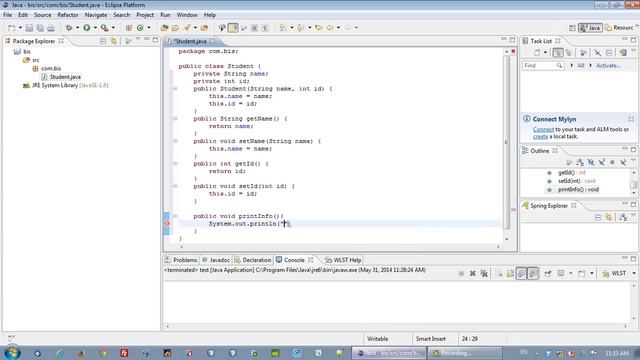Click Remove All Terminated Launches icon
The height and width of the screenshot is (360, 640).
click(x=484, y=273)
